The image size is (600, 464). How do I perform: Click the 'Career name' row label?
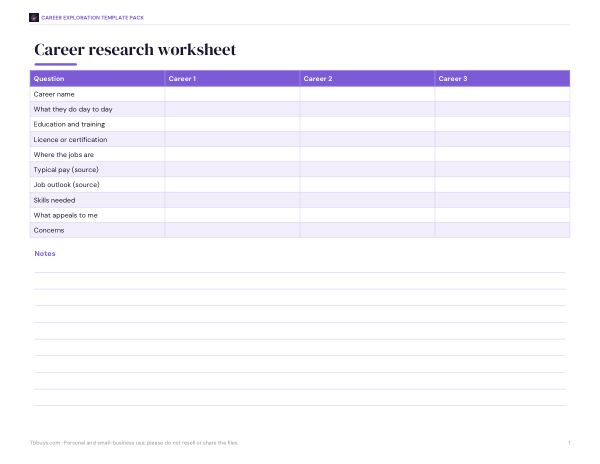(x=54, y=94)
